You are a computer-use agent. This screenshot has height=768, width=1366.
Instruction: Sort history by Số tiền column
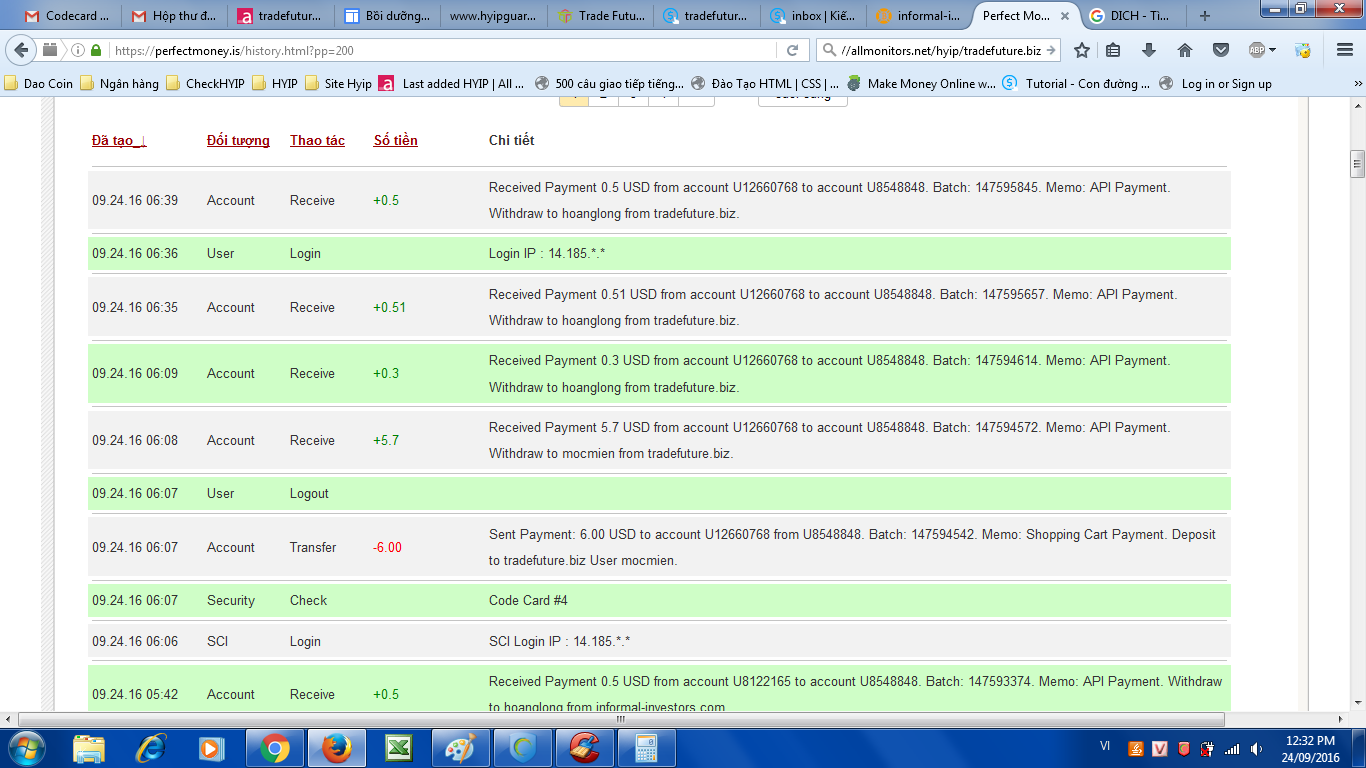coord(396,141)
